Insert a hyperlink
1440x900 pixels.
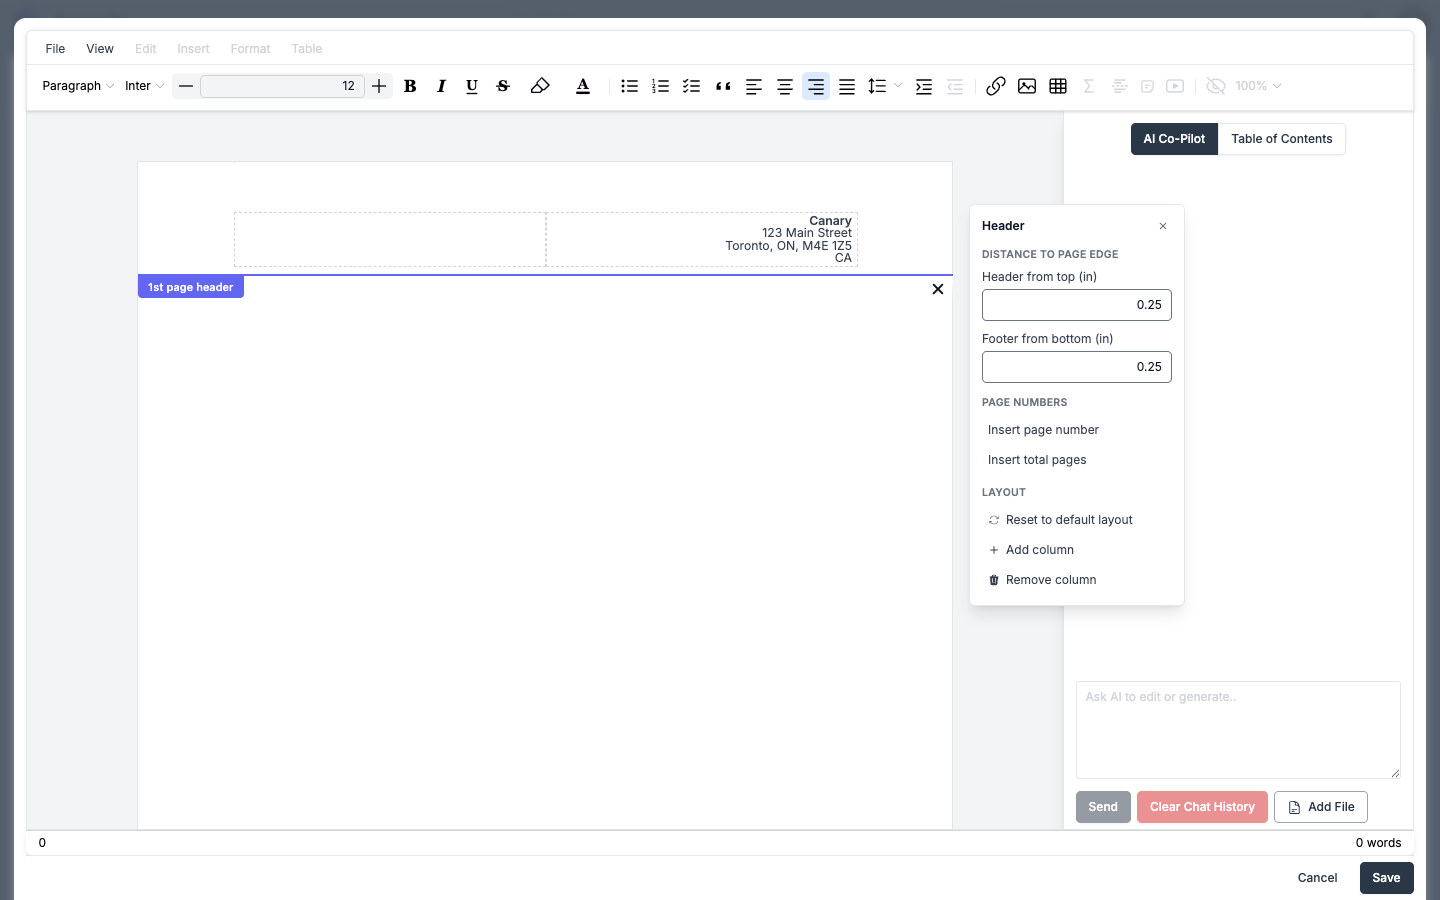tap(996, 86)
